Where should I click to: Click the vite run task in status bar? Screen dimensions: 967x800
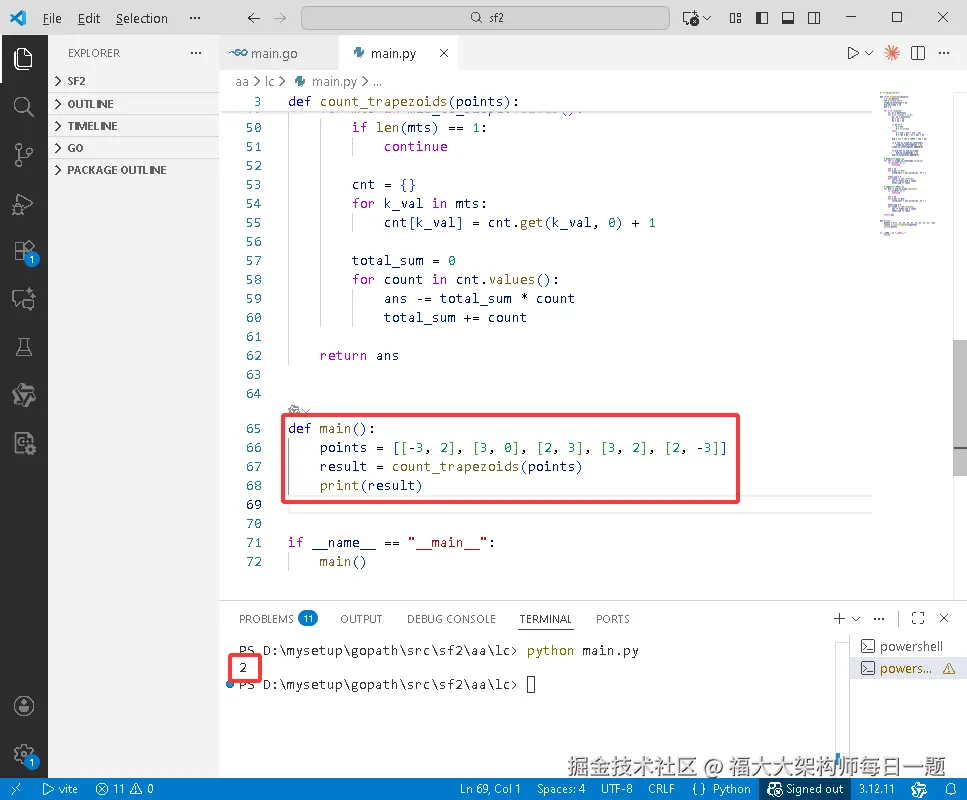[x=60, y=789]
